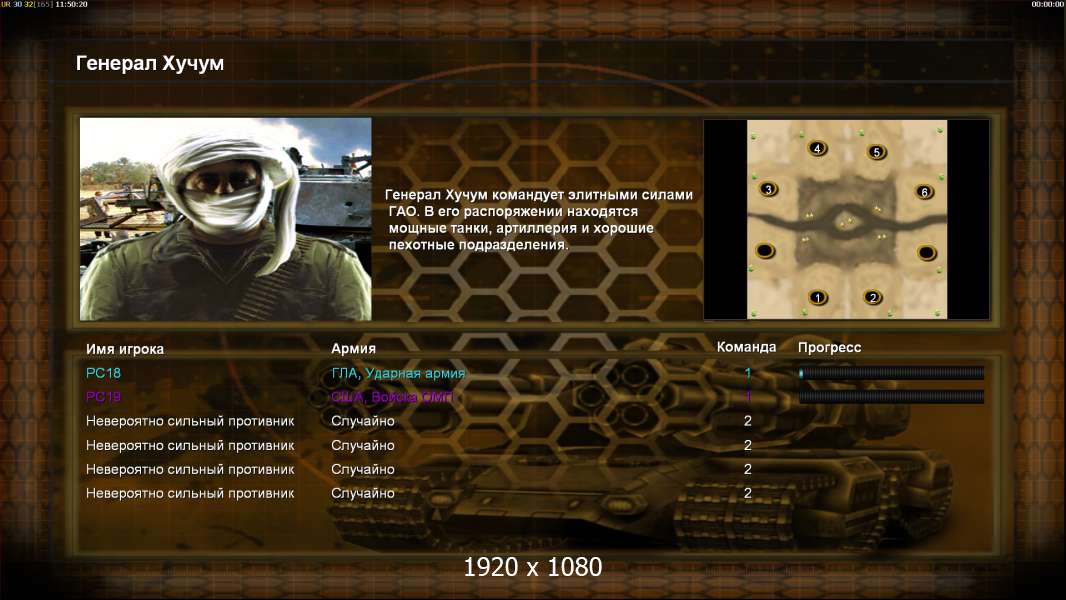Click the "Армия" column header
The width and height of the screenshot is (1066, 600).
pos(353,348)
